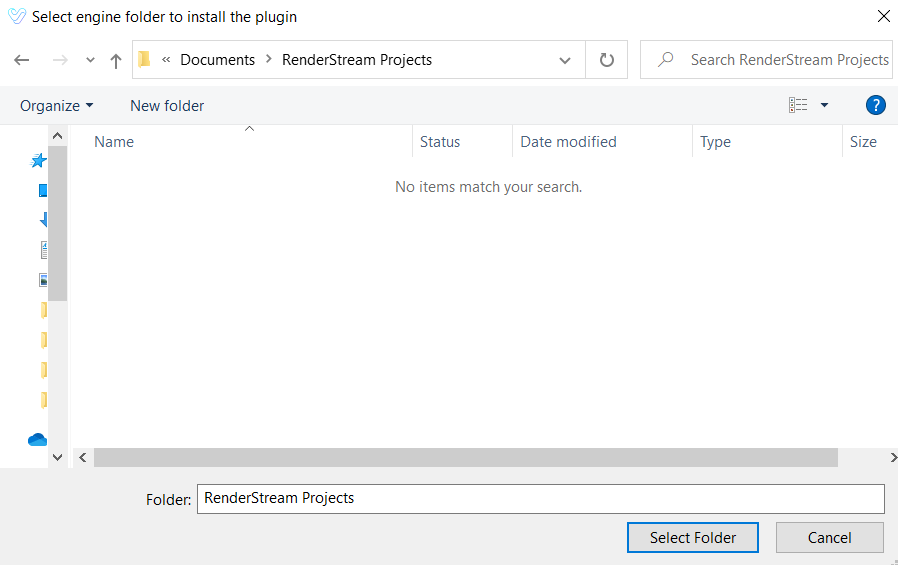Refresh the RenderStream Projects folder view

606,60
